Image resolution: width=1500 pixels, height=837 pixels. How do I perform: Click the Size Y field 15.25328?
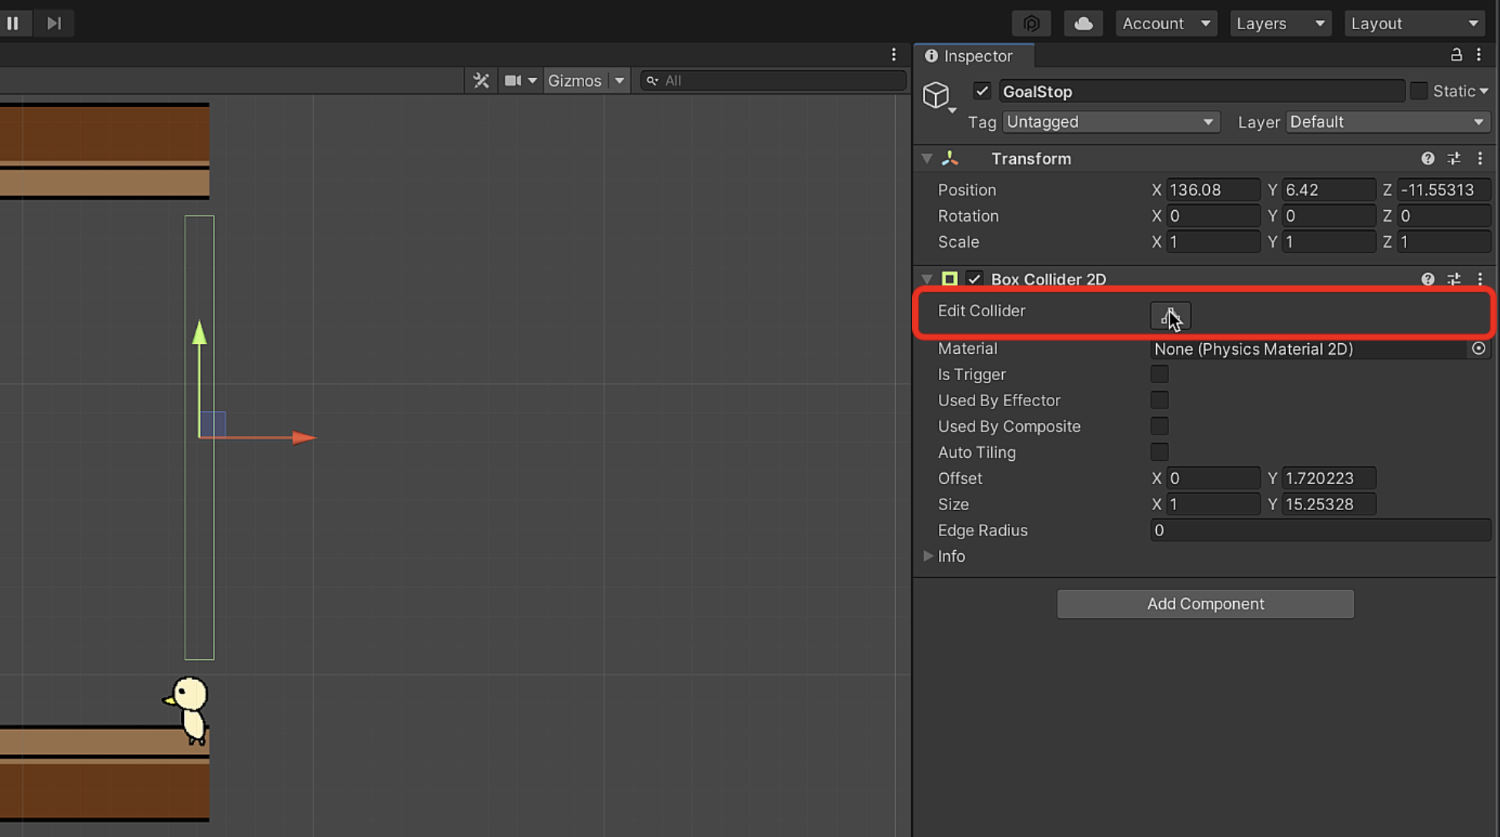[x=1329, y=504]
